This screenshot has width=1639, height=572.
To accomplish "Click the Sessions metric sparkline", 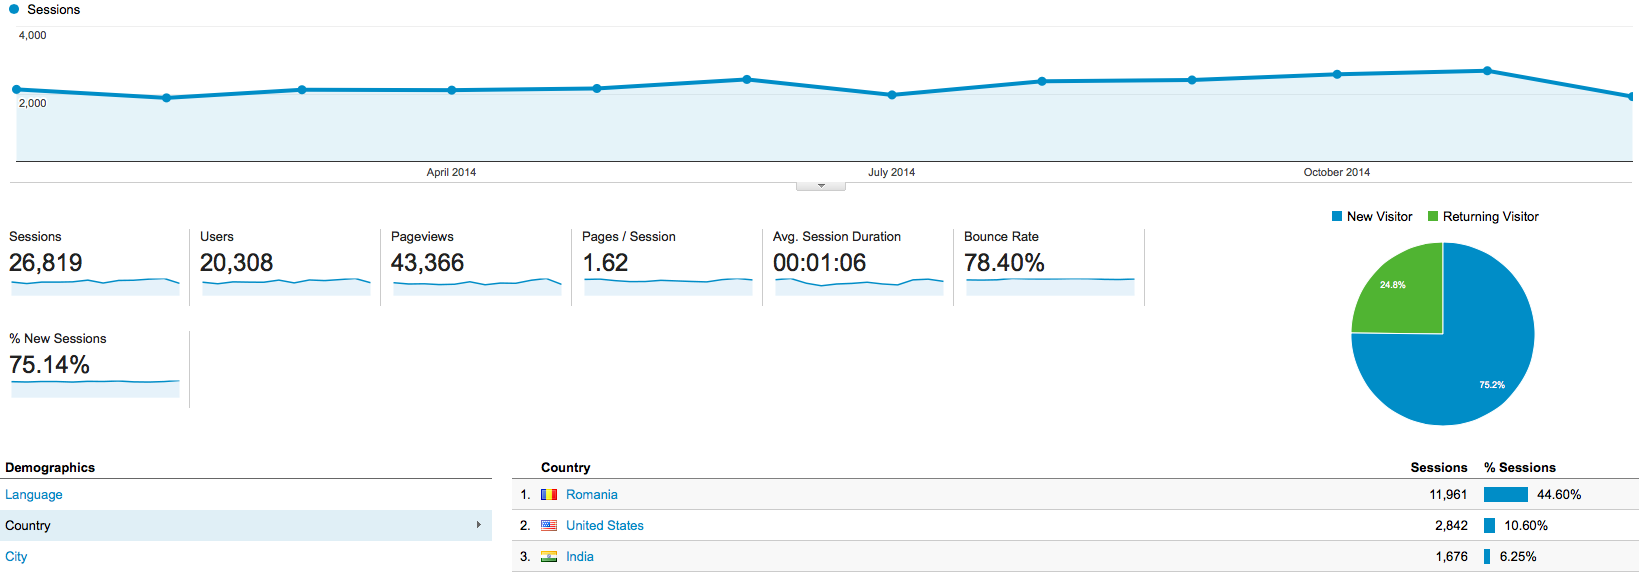I will tap(95, 285).
